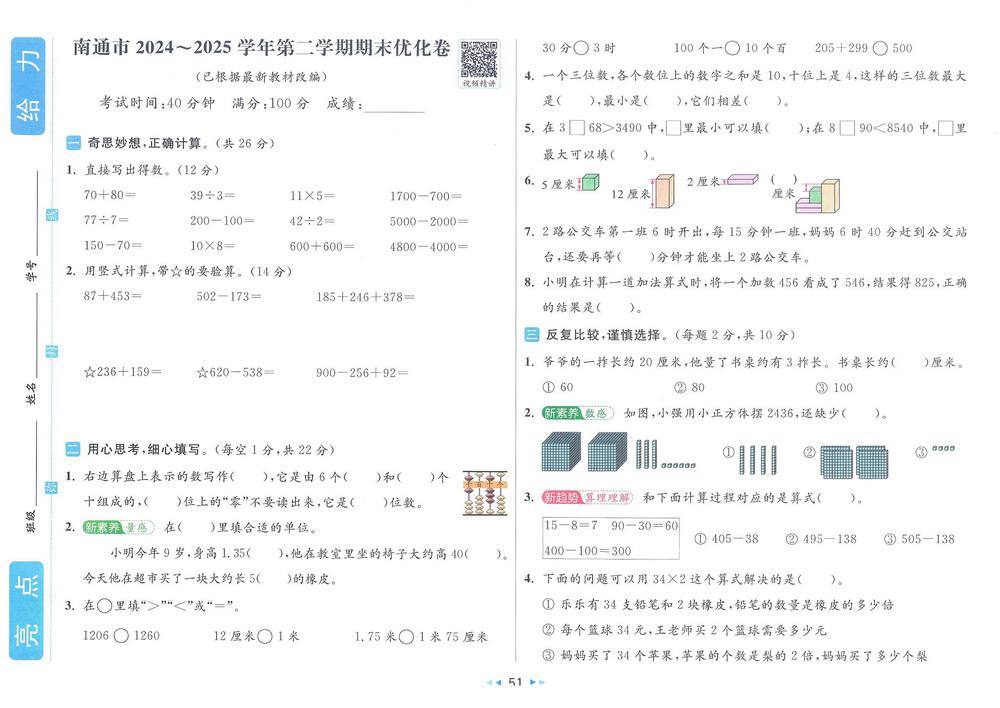Click the 考试时间:40 分钟 text

tap(157, 103)
